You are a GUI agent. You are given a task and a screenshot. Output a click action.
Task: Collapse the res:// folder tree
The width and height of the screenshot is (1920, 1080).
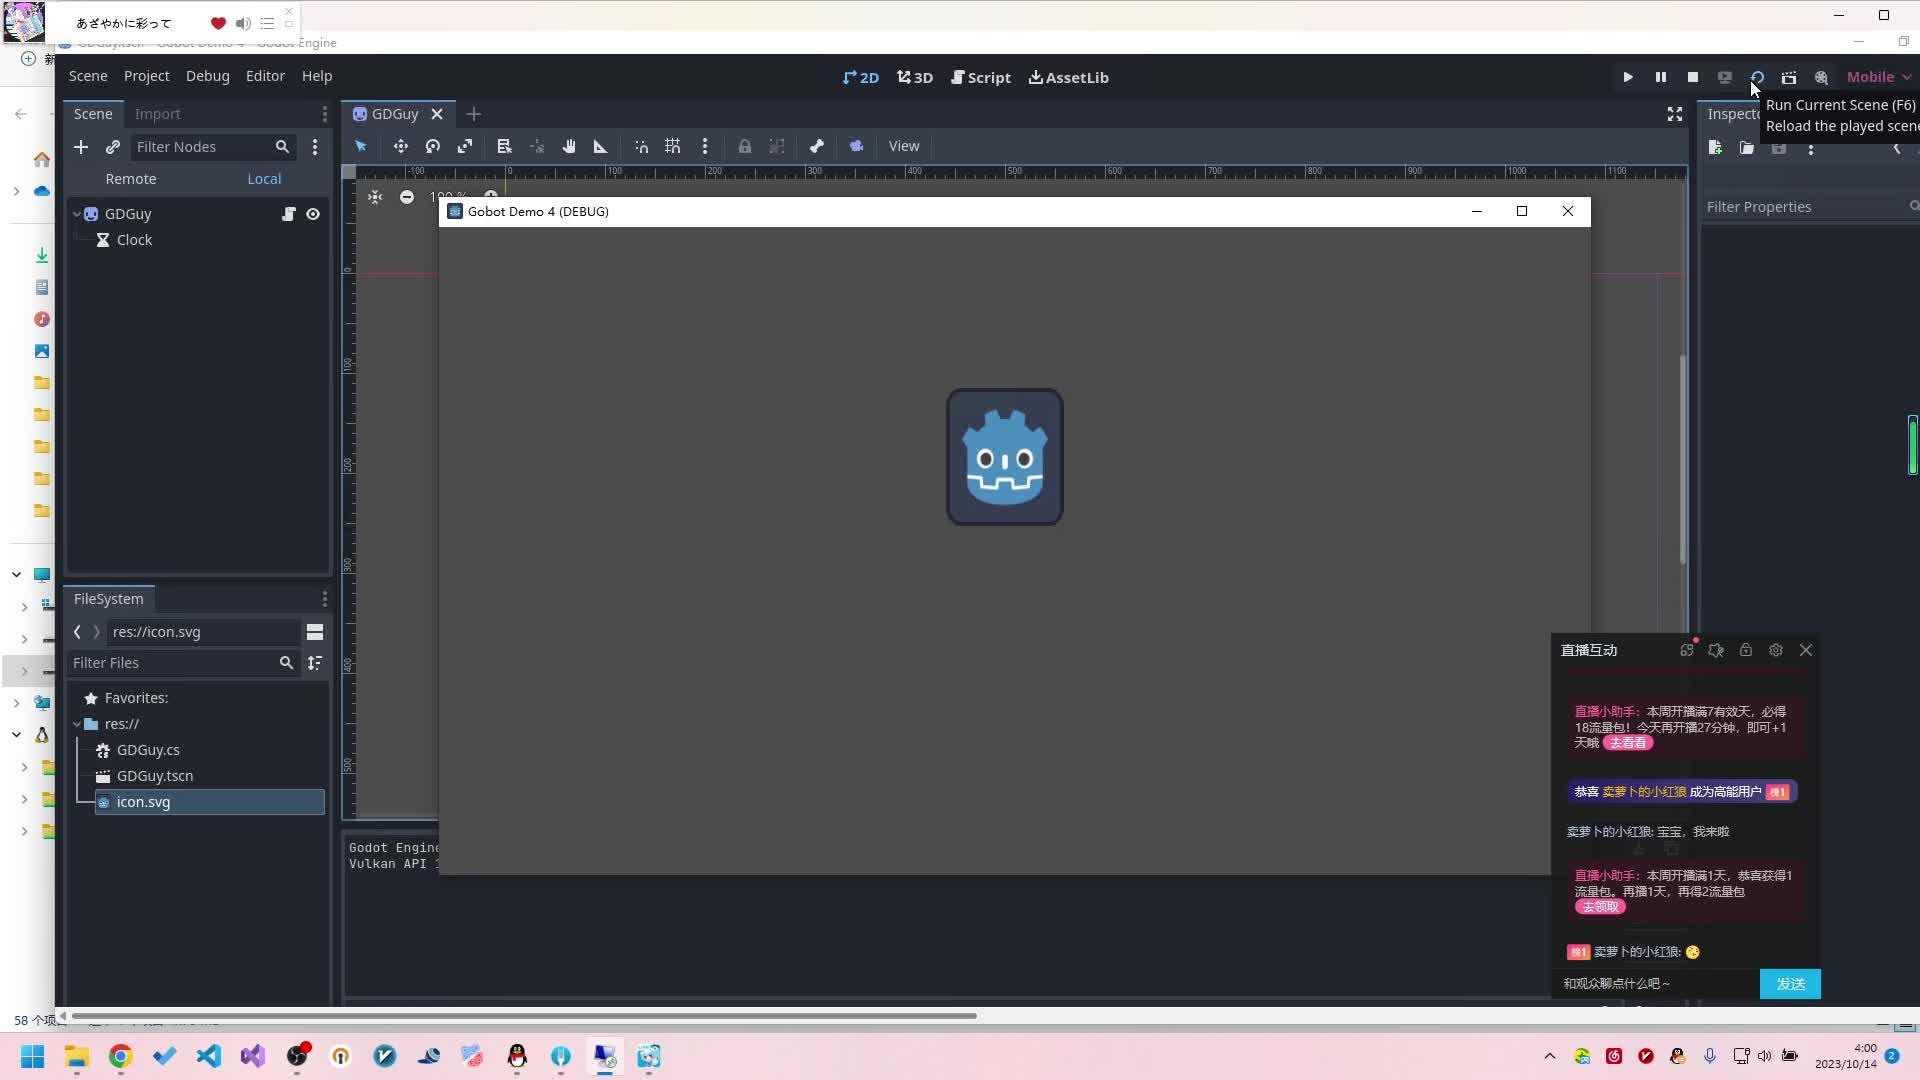coord(77,724)
